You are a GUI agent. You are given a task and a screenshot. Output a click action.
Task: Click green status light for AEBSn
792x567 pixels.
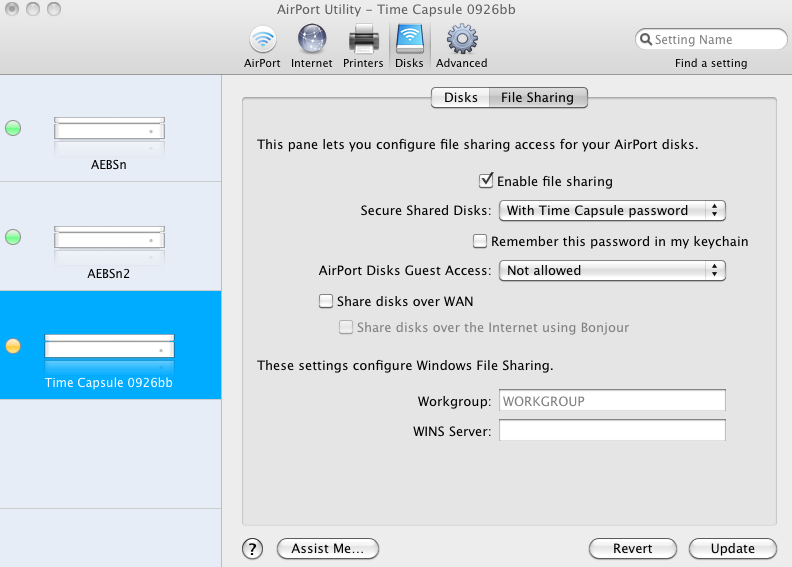coord(13,128)
